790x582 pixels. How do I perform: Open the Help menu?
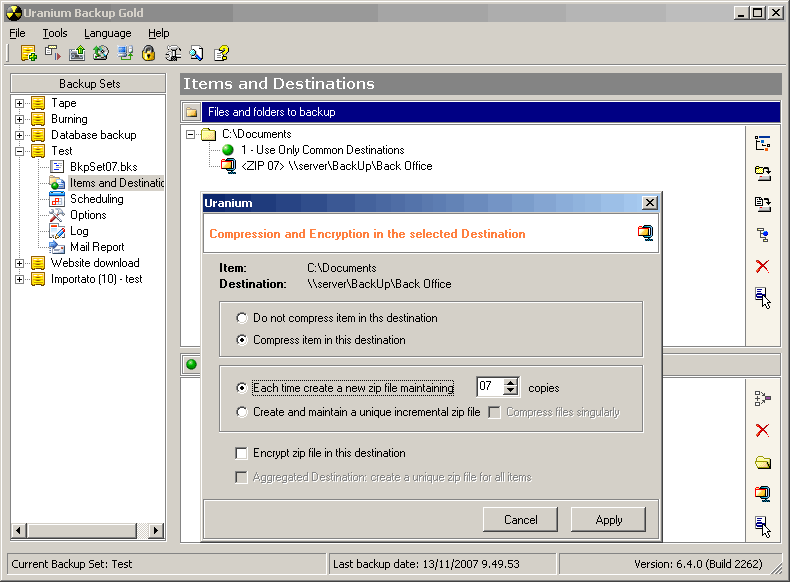coord(158,33)
